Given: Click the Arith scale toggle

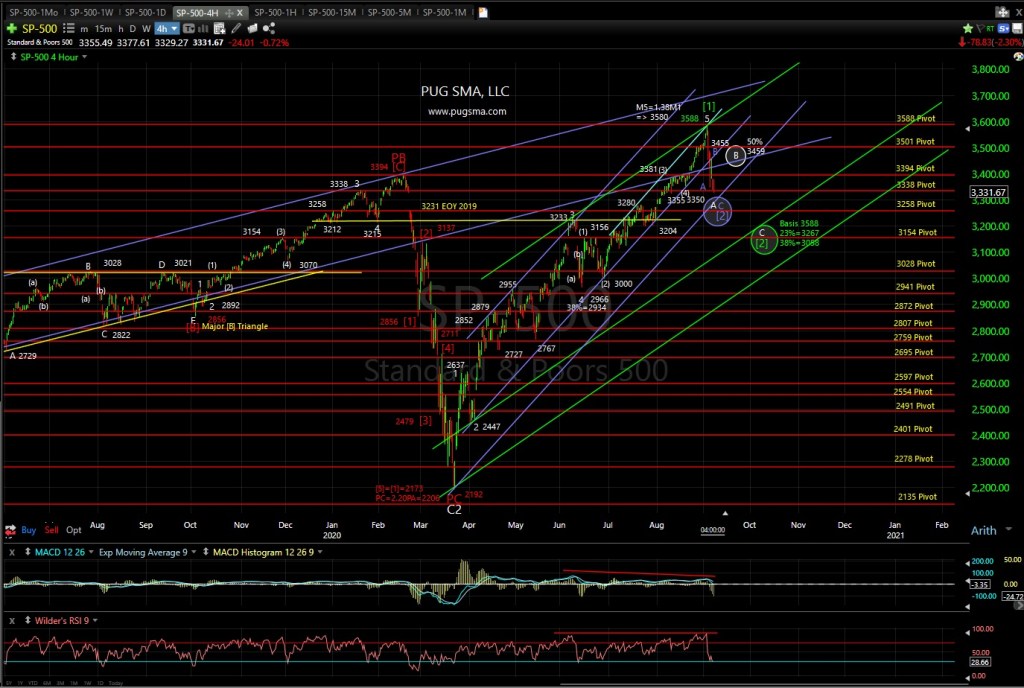Looking at the screenshot, I should (x=984, y=531).
